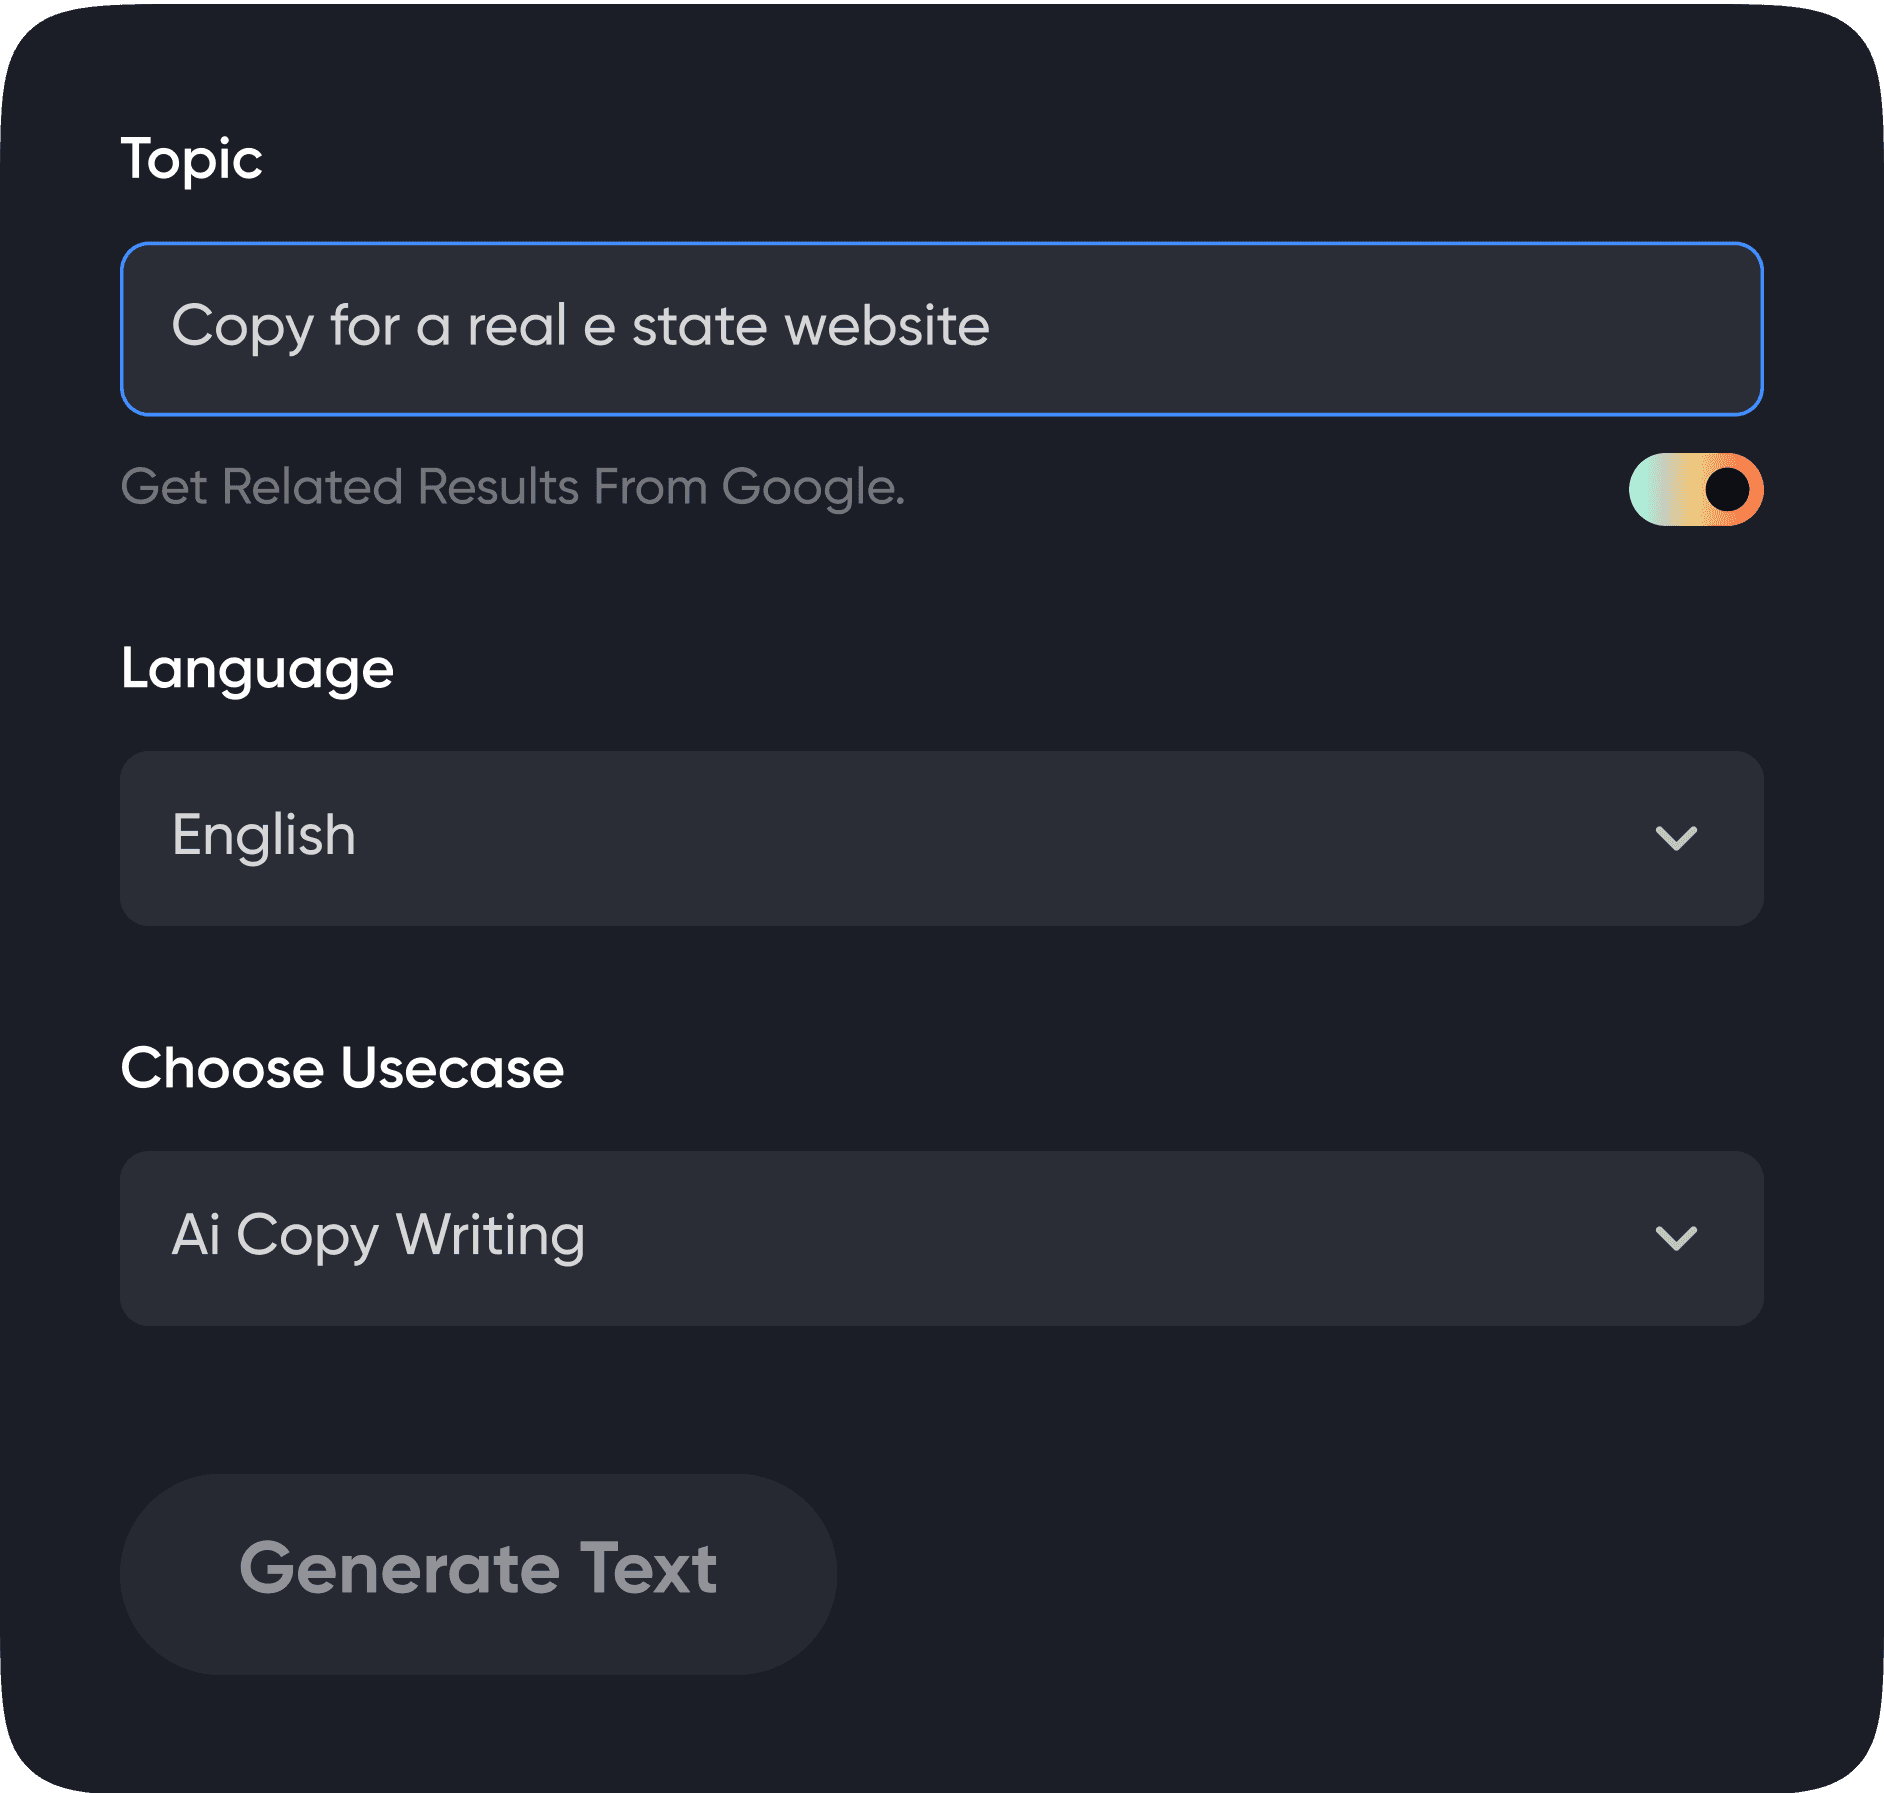Expand the Choose Usecase dropdown
Screen dimensions: 1884x1793
(940, 1238)
